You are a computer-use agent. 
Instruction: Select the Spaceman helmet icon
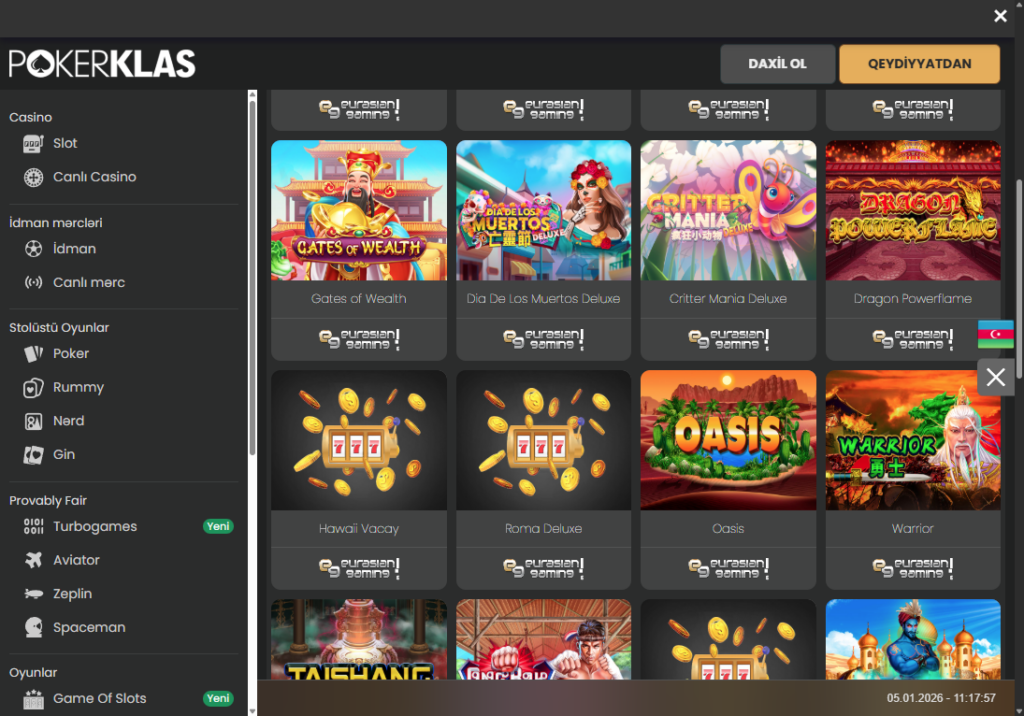click(x=33, y=627)
